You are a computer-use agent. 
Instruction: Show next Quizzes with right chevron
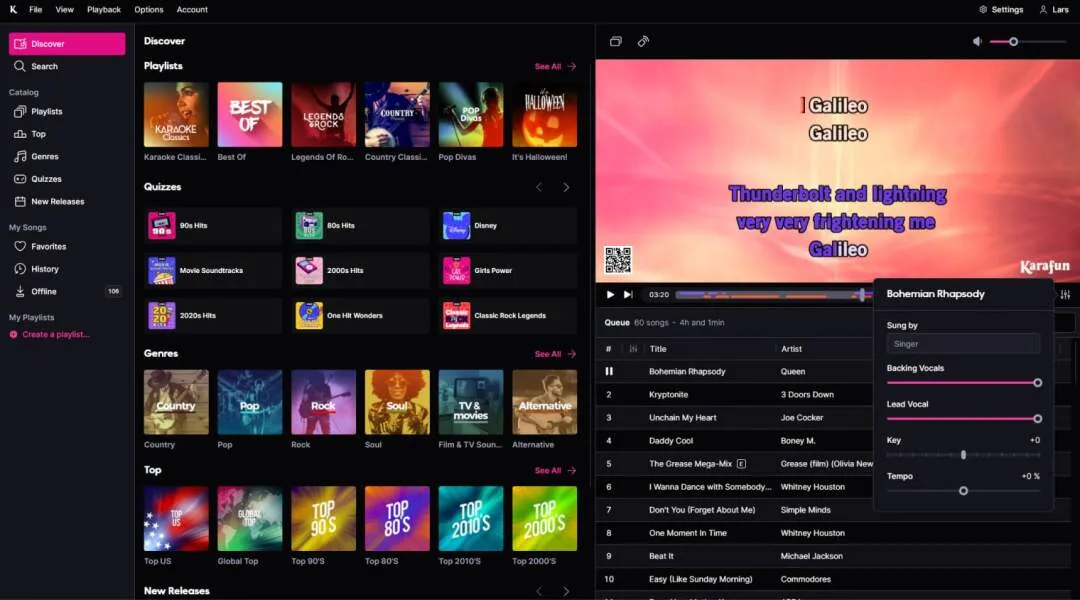566,187
